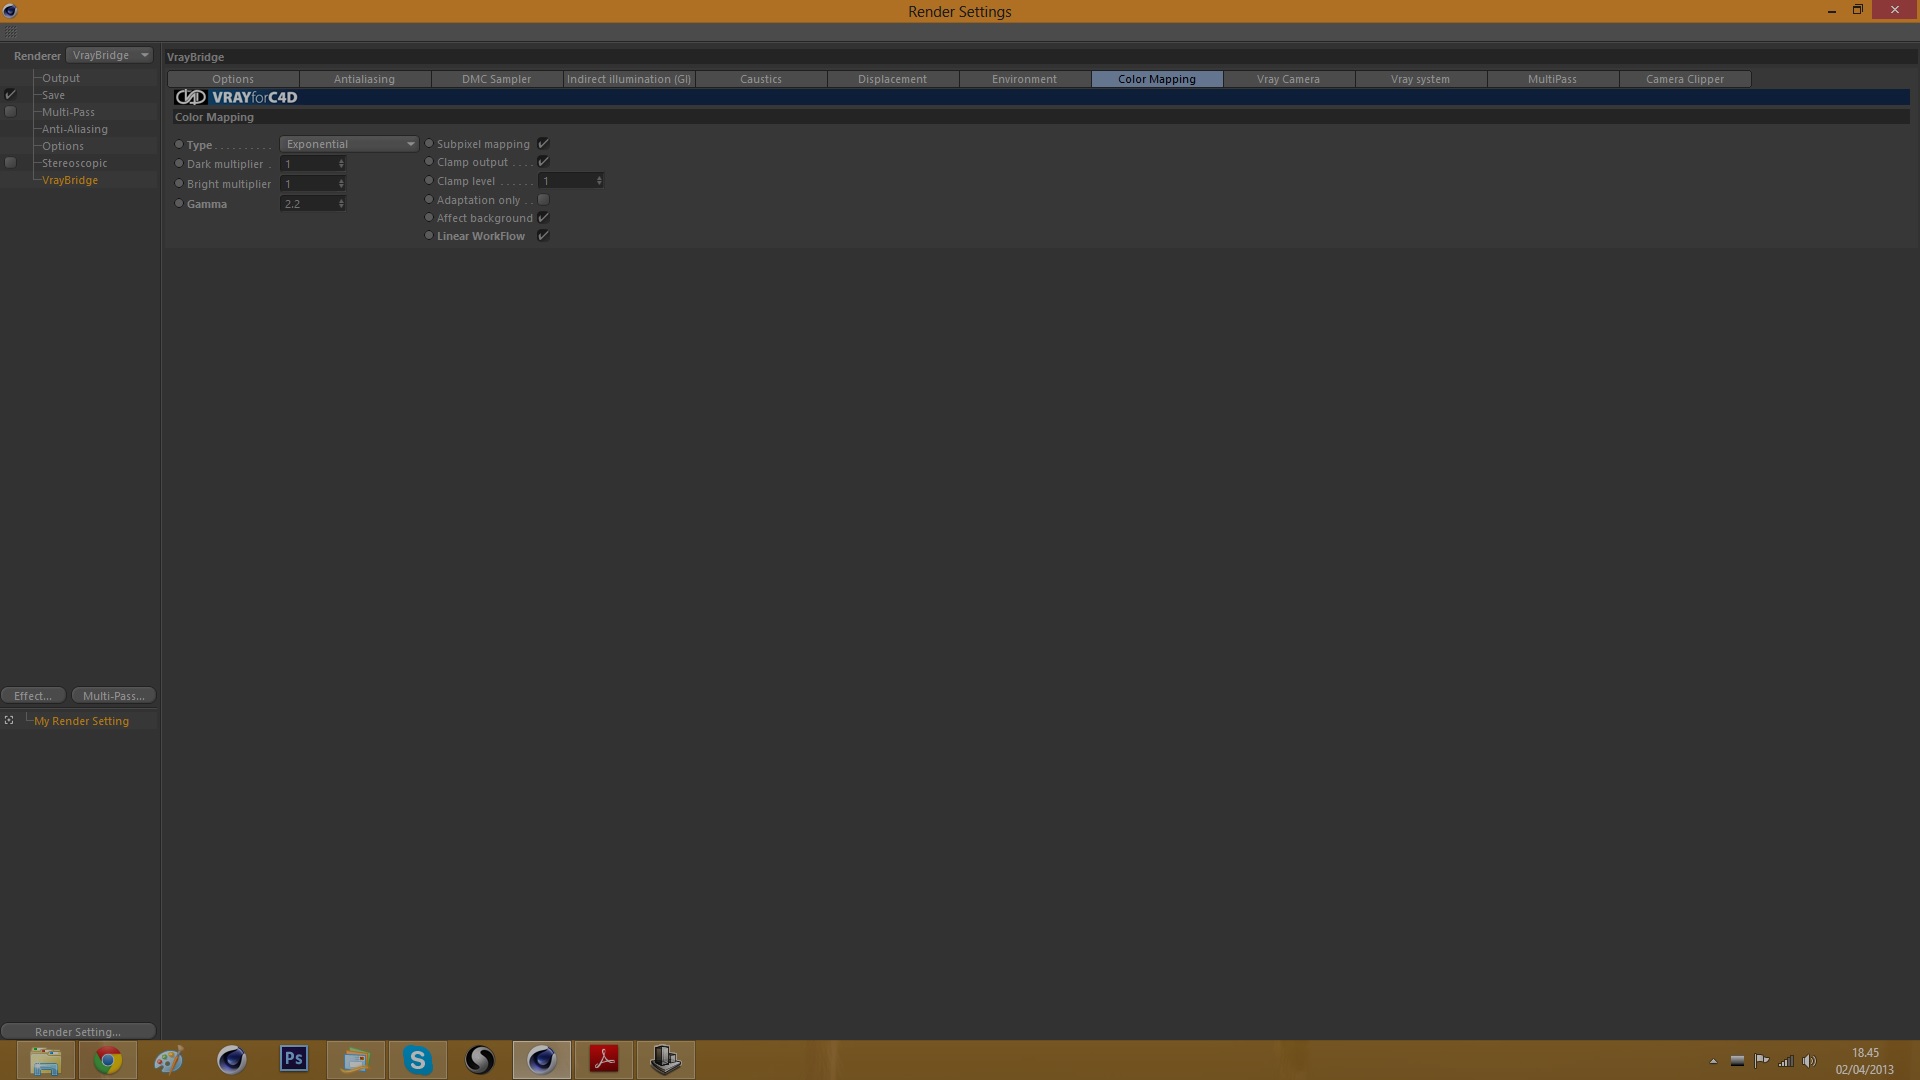Open Photoshop from the taskbar

[294, 1060]
